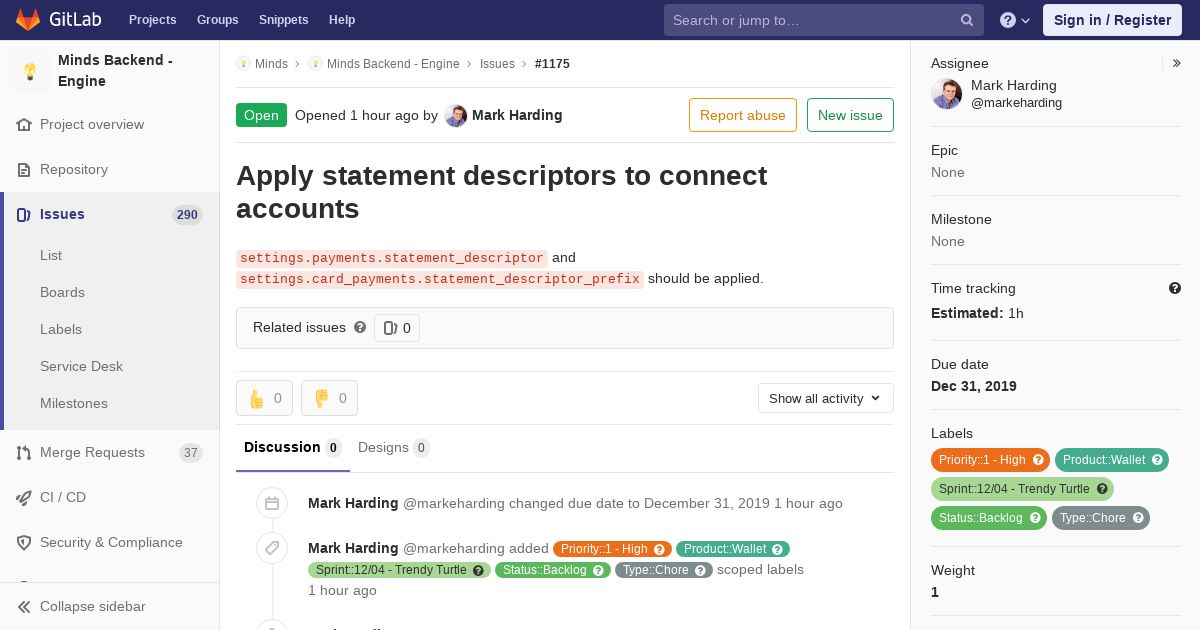Open the Service Desk sidebar link
This screenshot has width=1200, height=630.
(81, 367)
